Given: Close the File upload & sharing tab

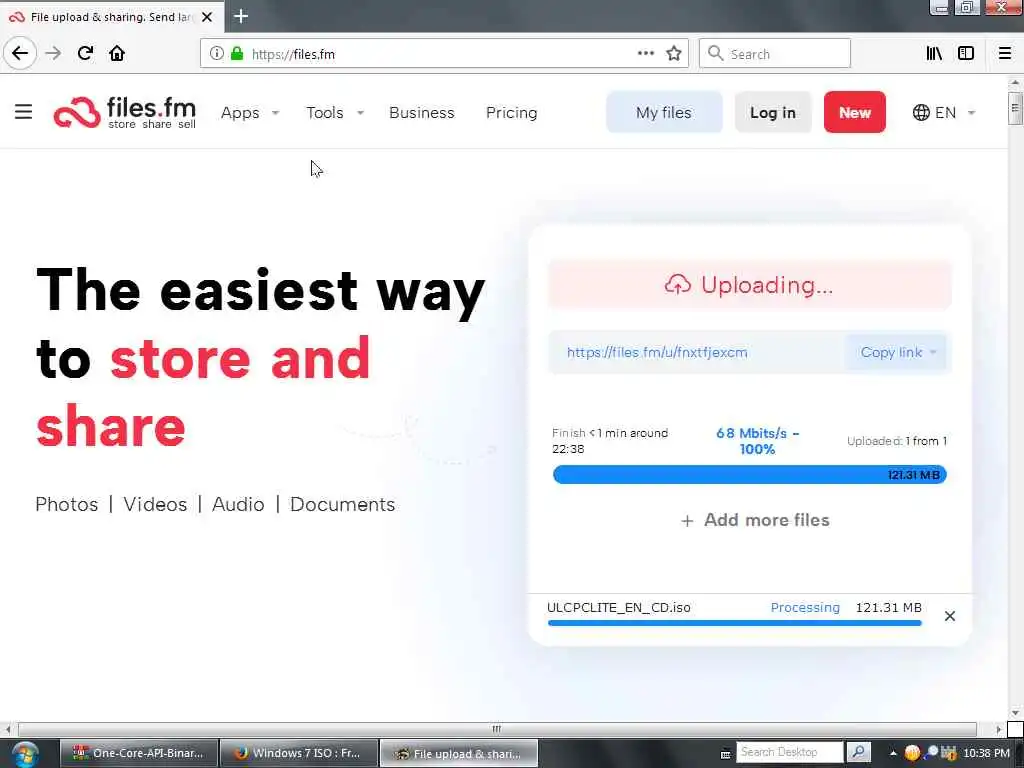Looking at the screenshot, I should [x=207, y=17].
